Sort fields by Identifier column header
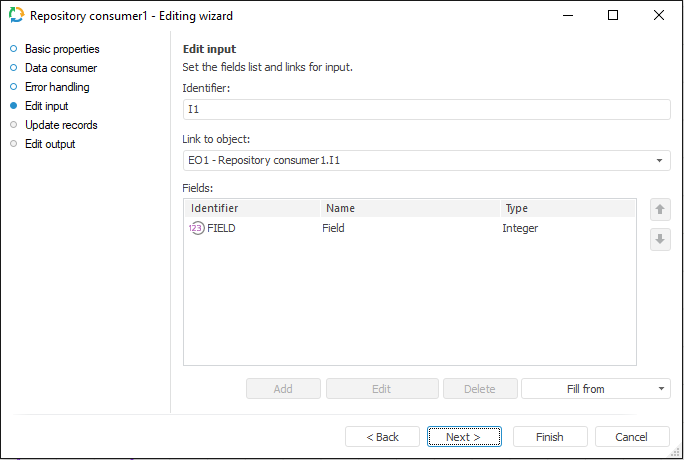This screenshot has height=460, width=684. point(251,208)
